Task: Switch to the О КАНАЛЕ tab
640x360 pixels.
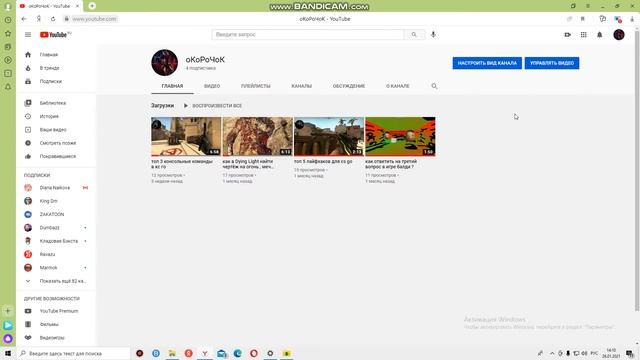Action: (x=398, y=86)
